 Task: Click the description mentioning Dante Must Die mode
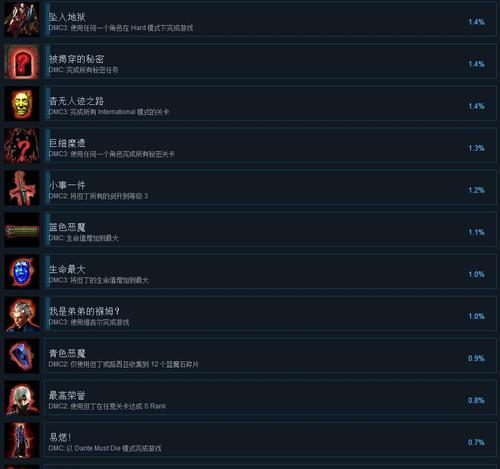click(105, 448)
